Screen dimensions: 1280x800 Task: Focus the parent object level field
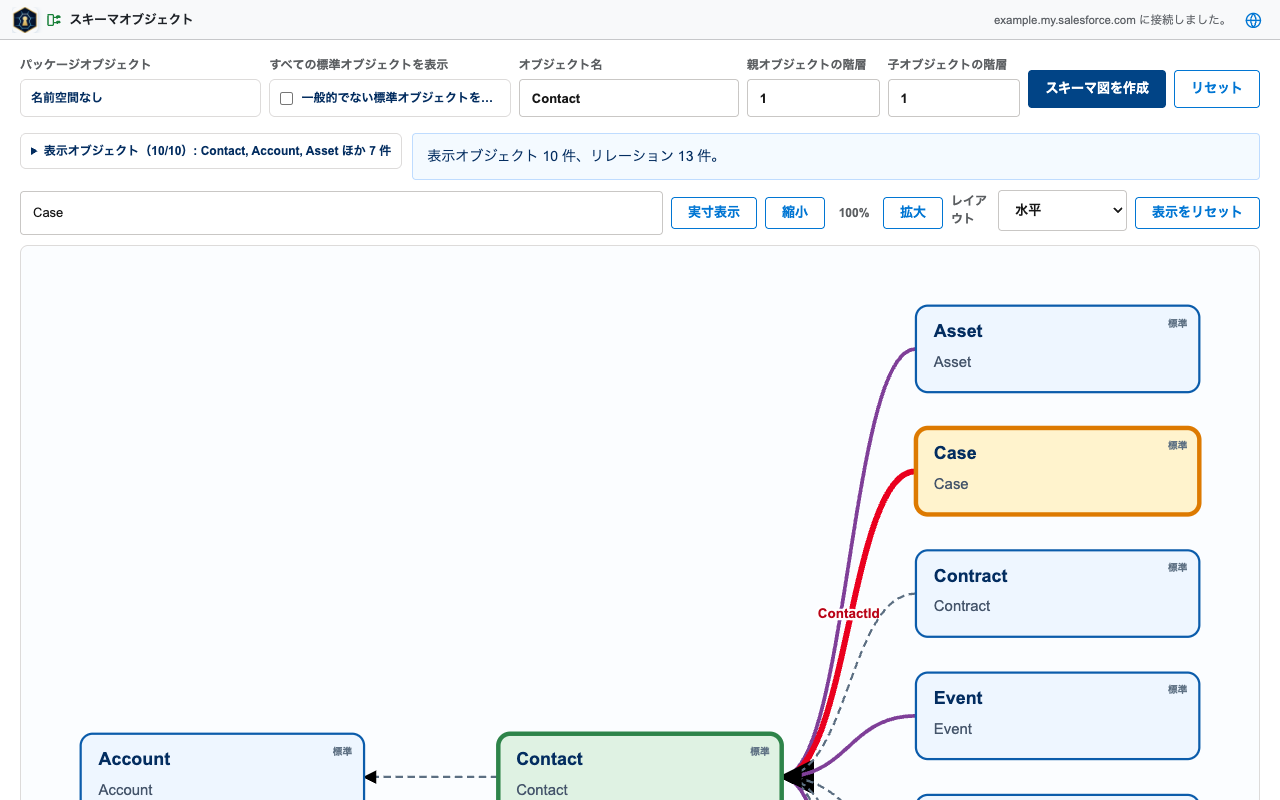click(813, 98)
